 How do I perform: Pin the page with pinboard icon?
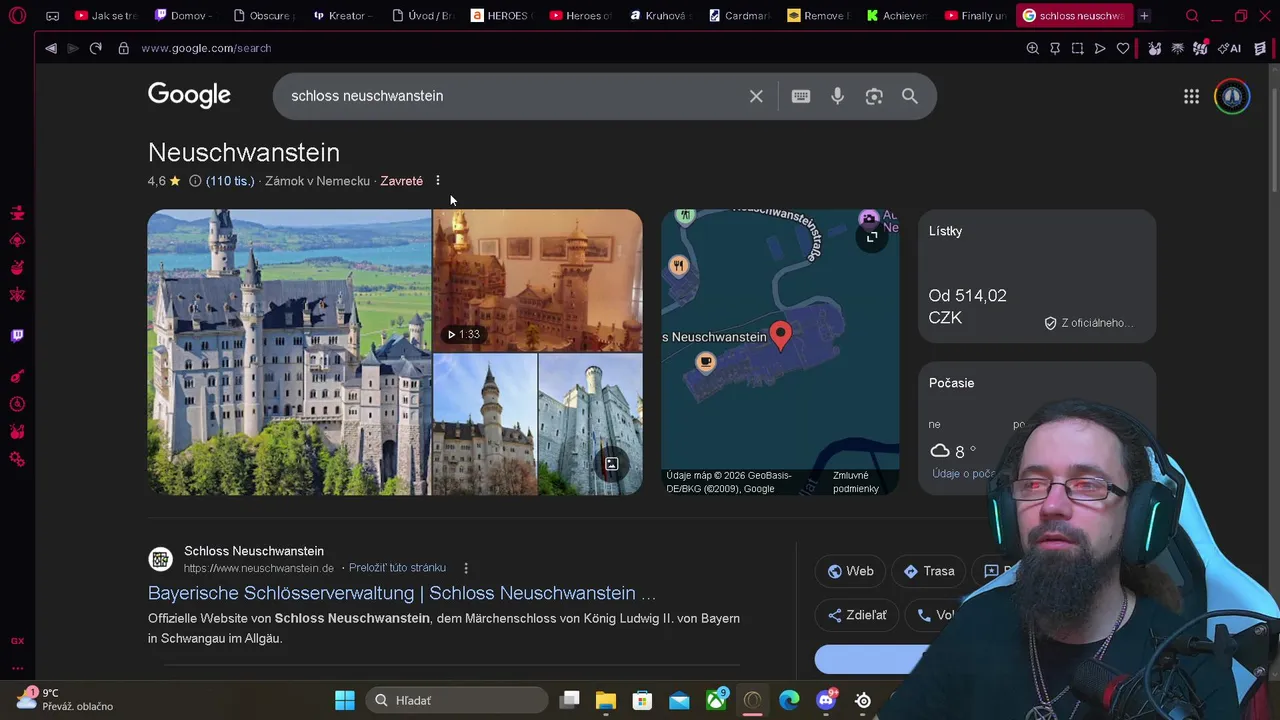click(1055, 48)
